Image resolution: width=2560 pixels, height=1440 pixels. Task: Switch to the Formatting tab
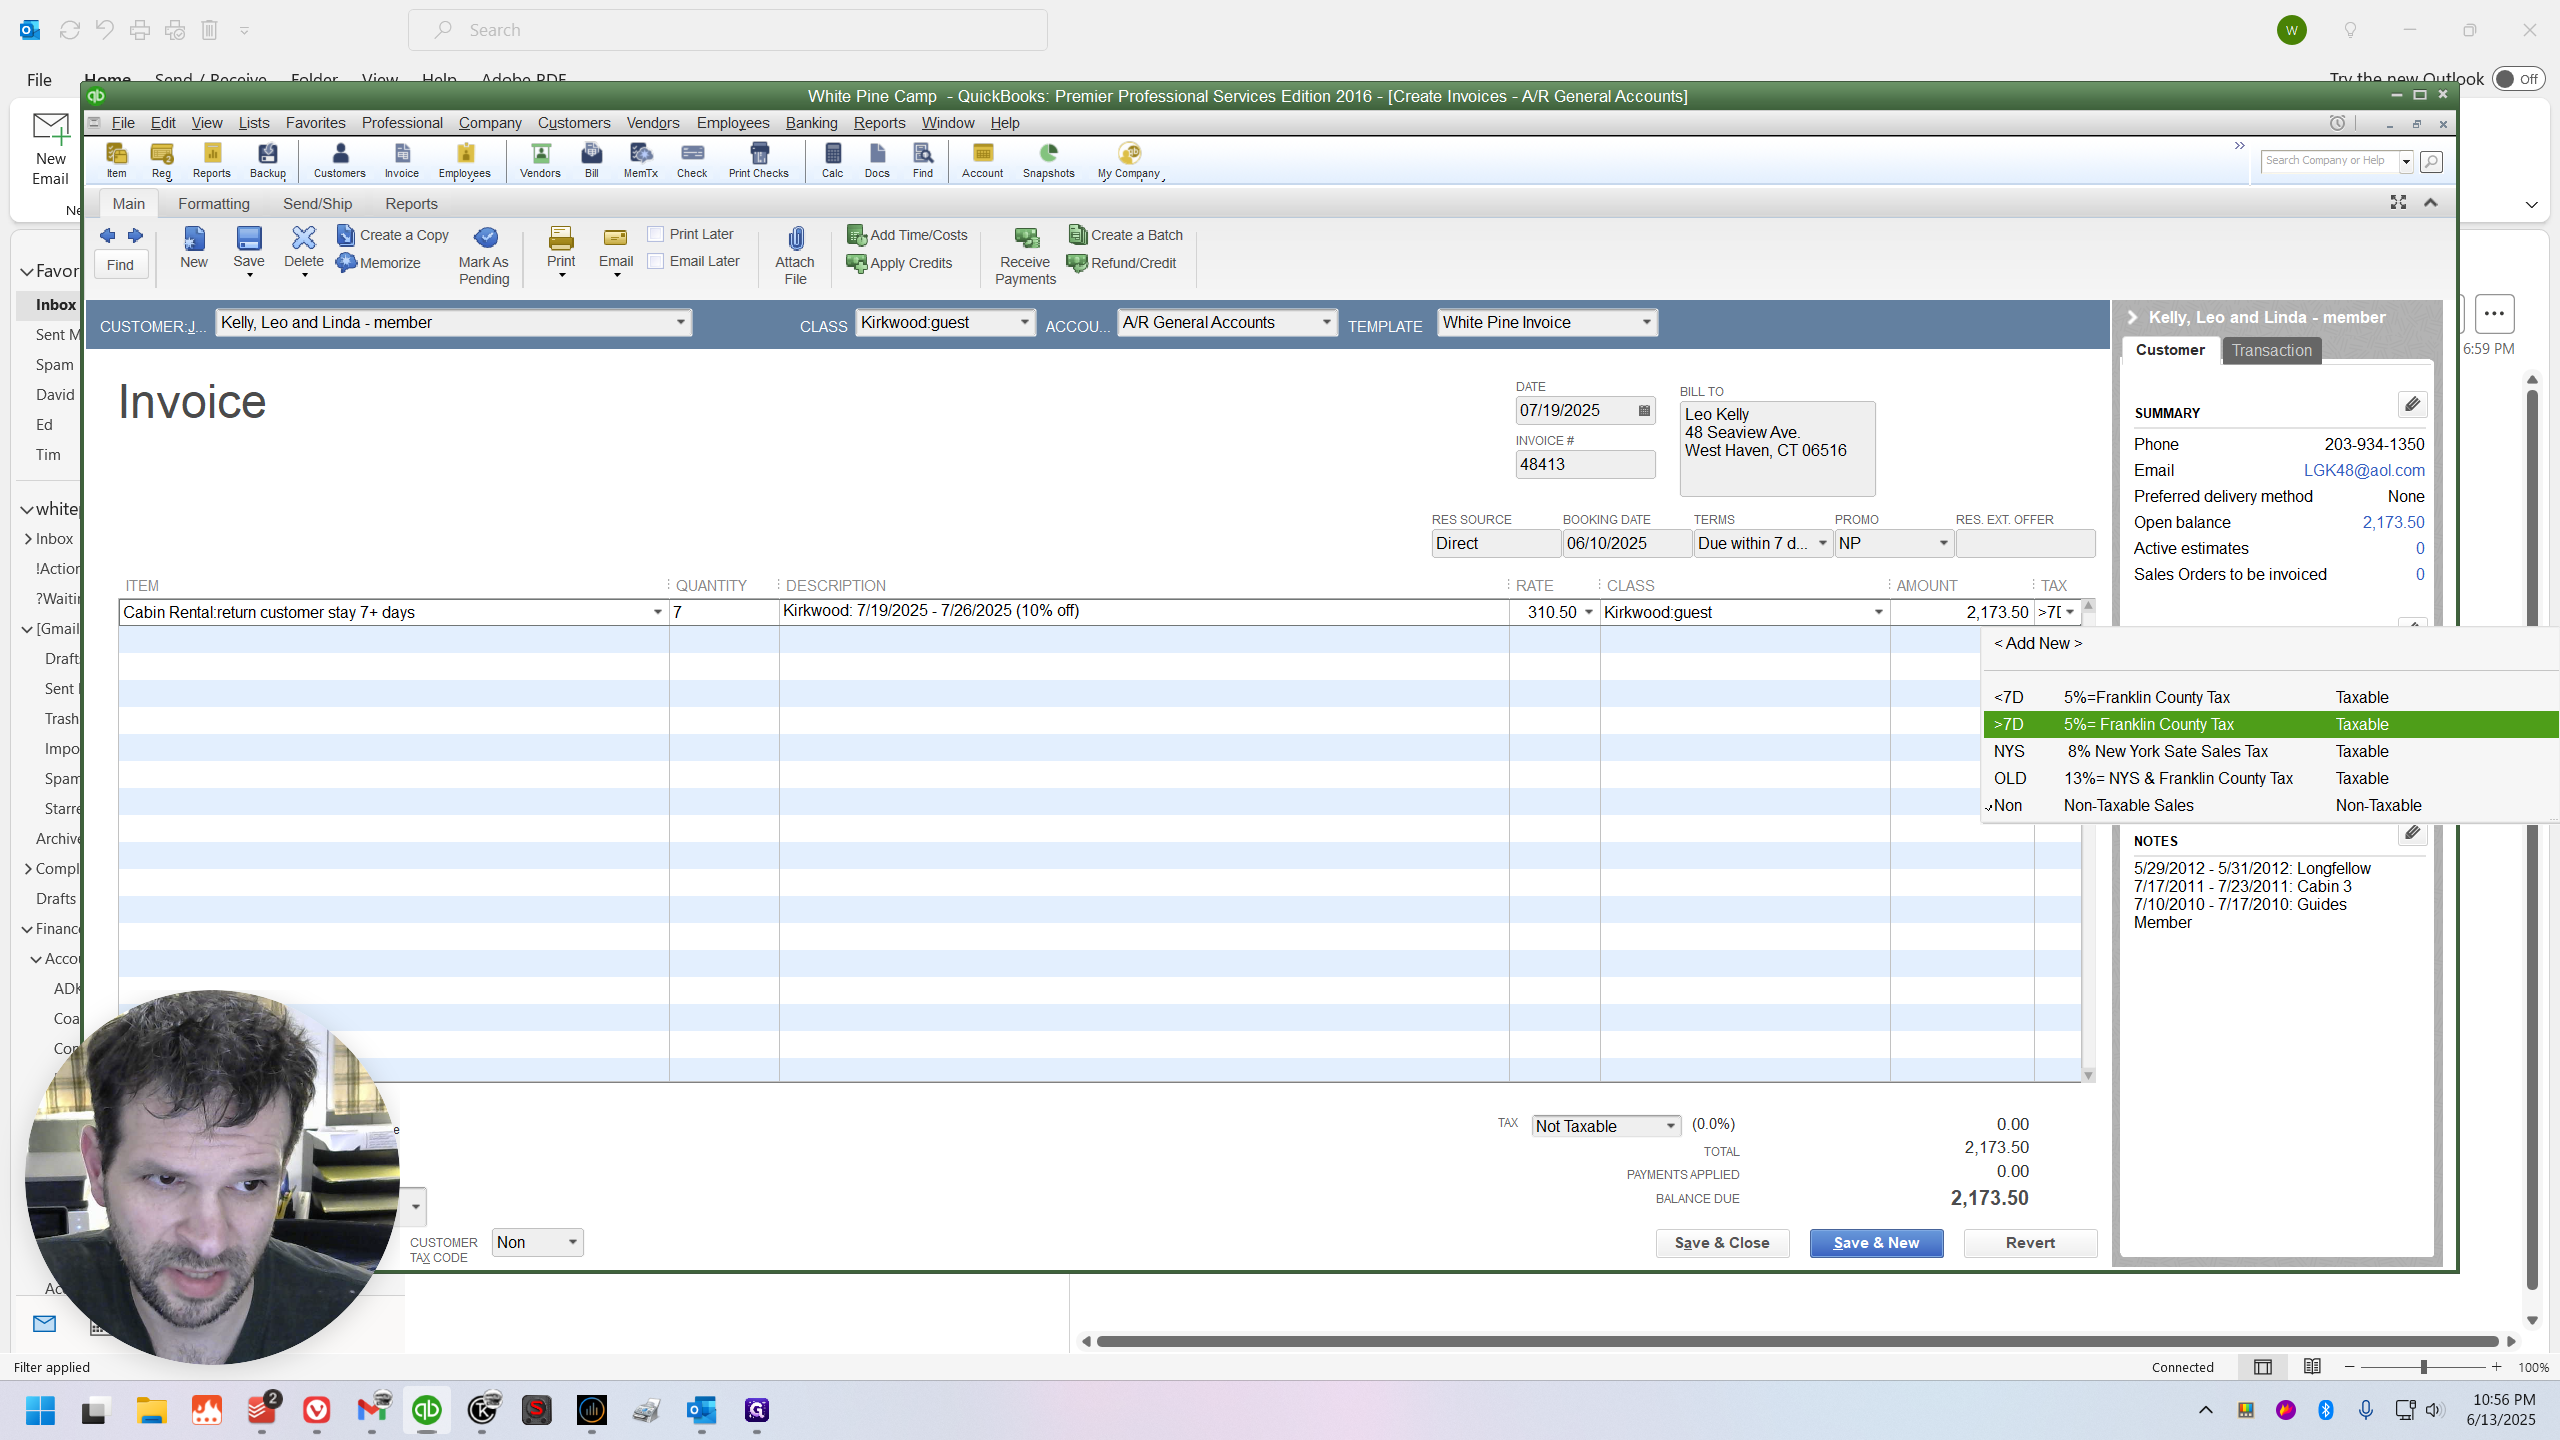tap(214, 204)
